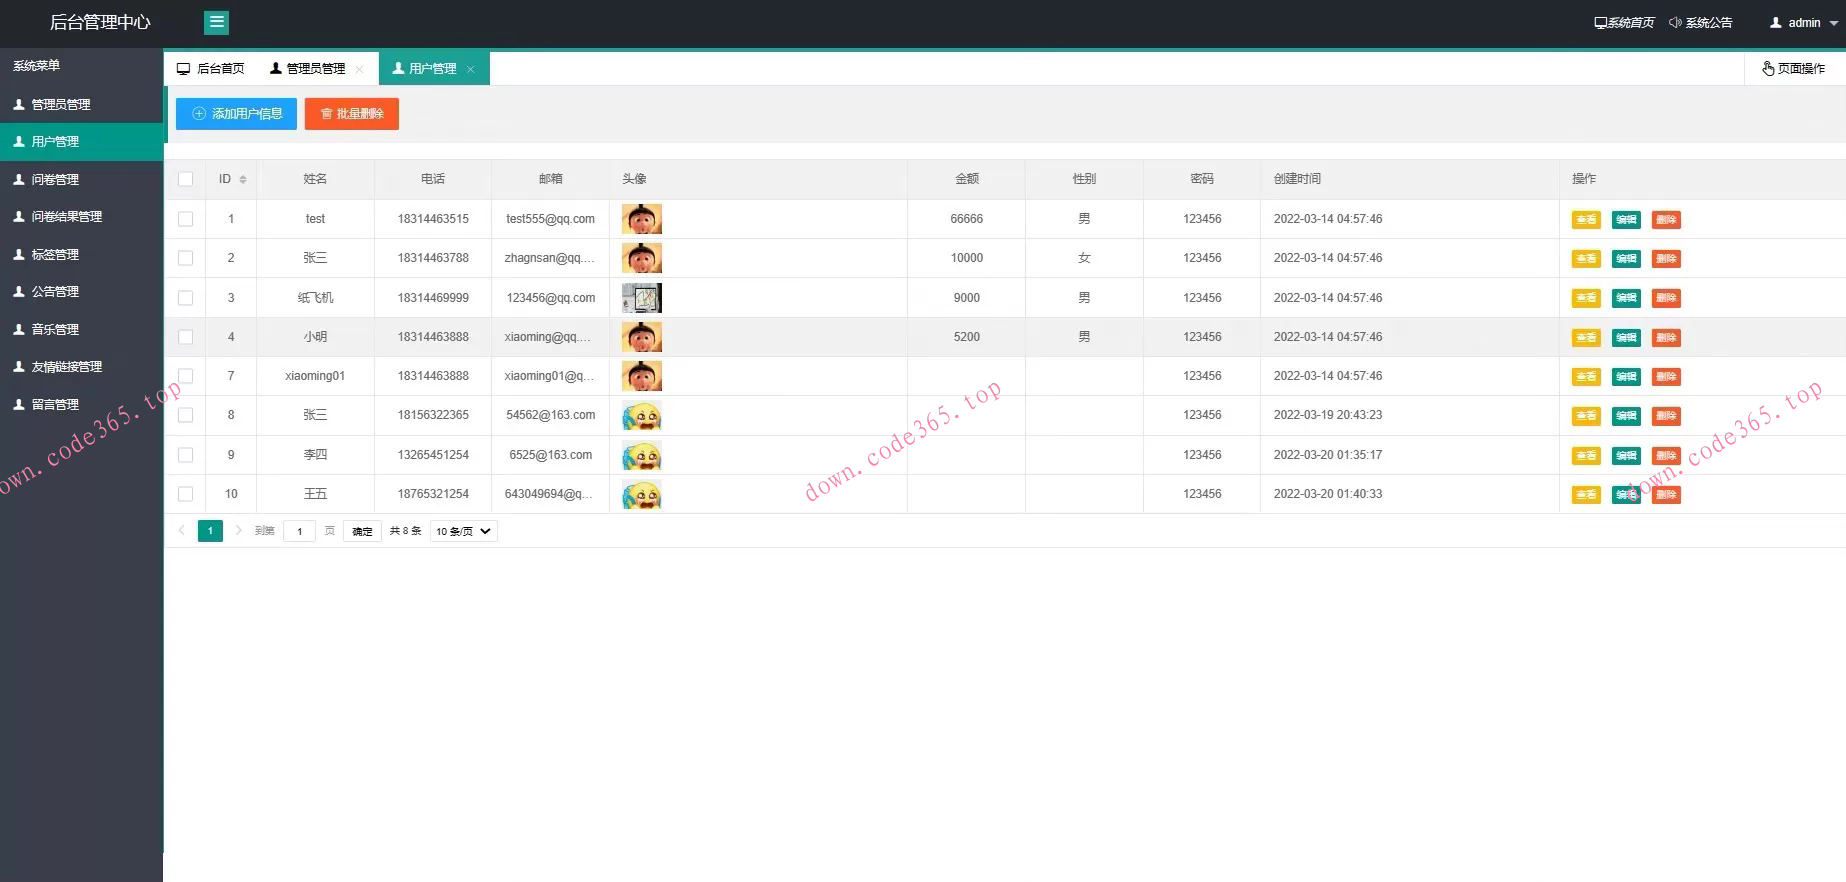
Task: Click 查看 for the 王五 row
Action: [1586, 495]
